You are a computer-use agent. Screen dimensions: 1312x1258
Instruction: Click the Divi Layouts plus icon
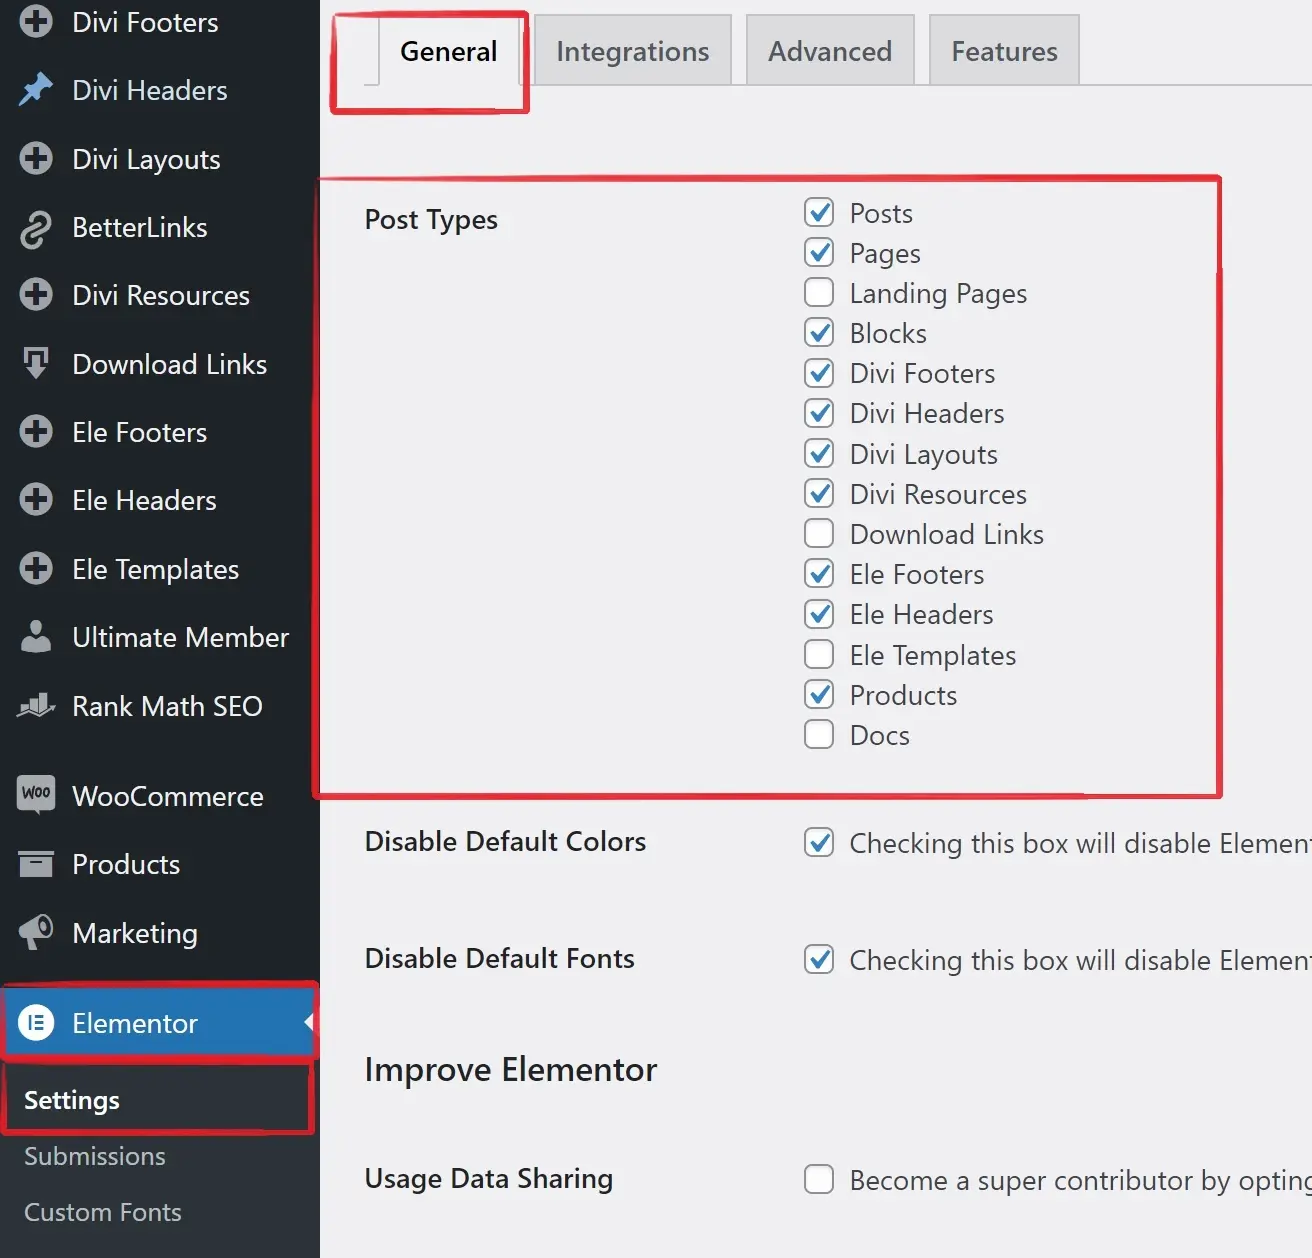point(36,158)
